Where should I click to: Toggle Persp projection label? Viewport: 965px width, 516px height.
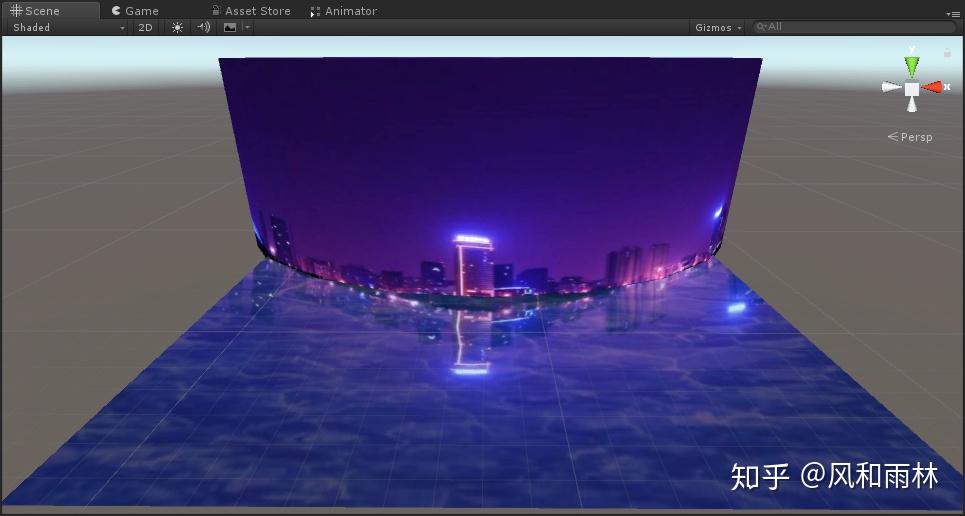[910, 137]
